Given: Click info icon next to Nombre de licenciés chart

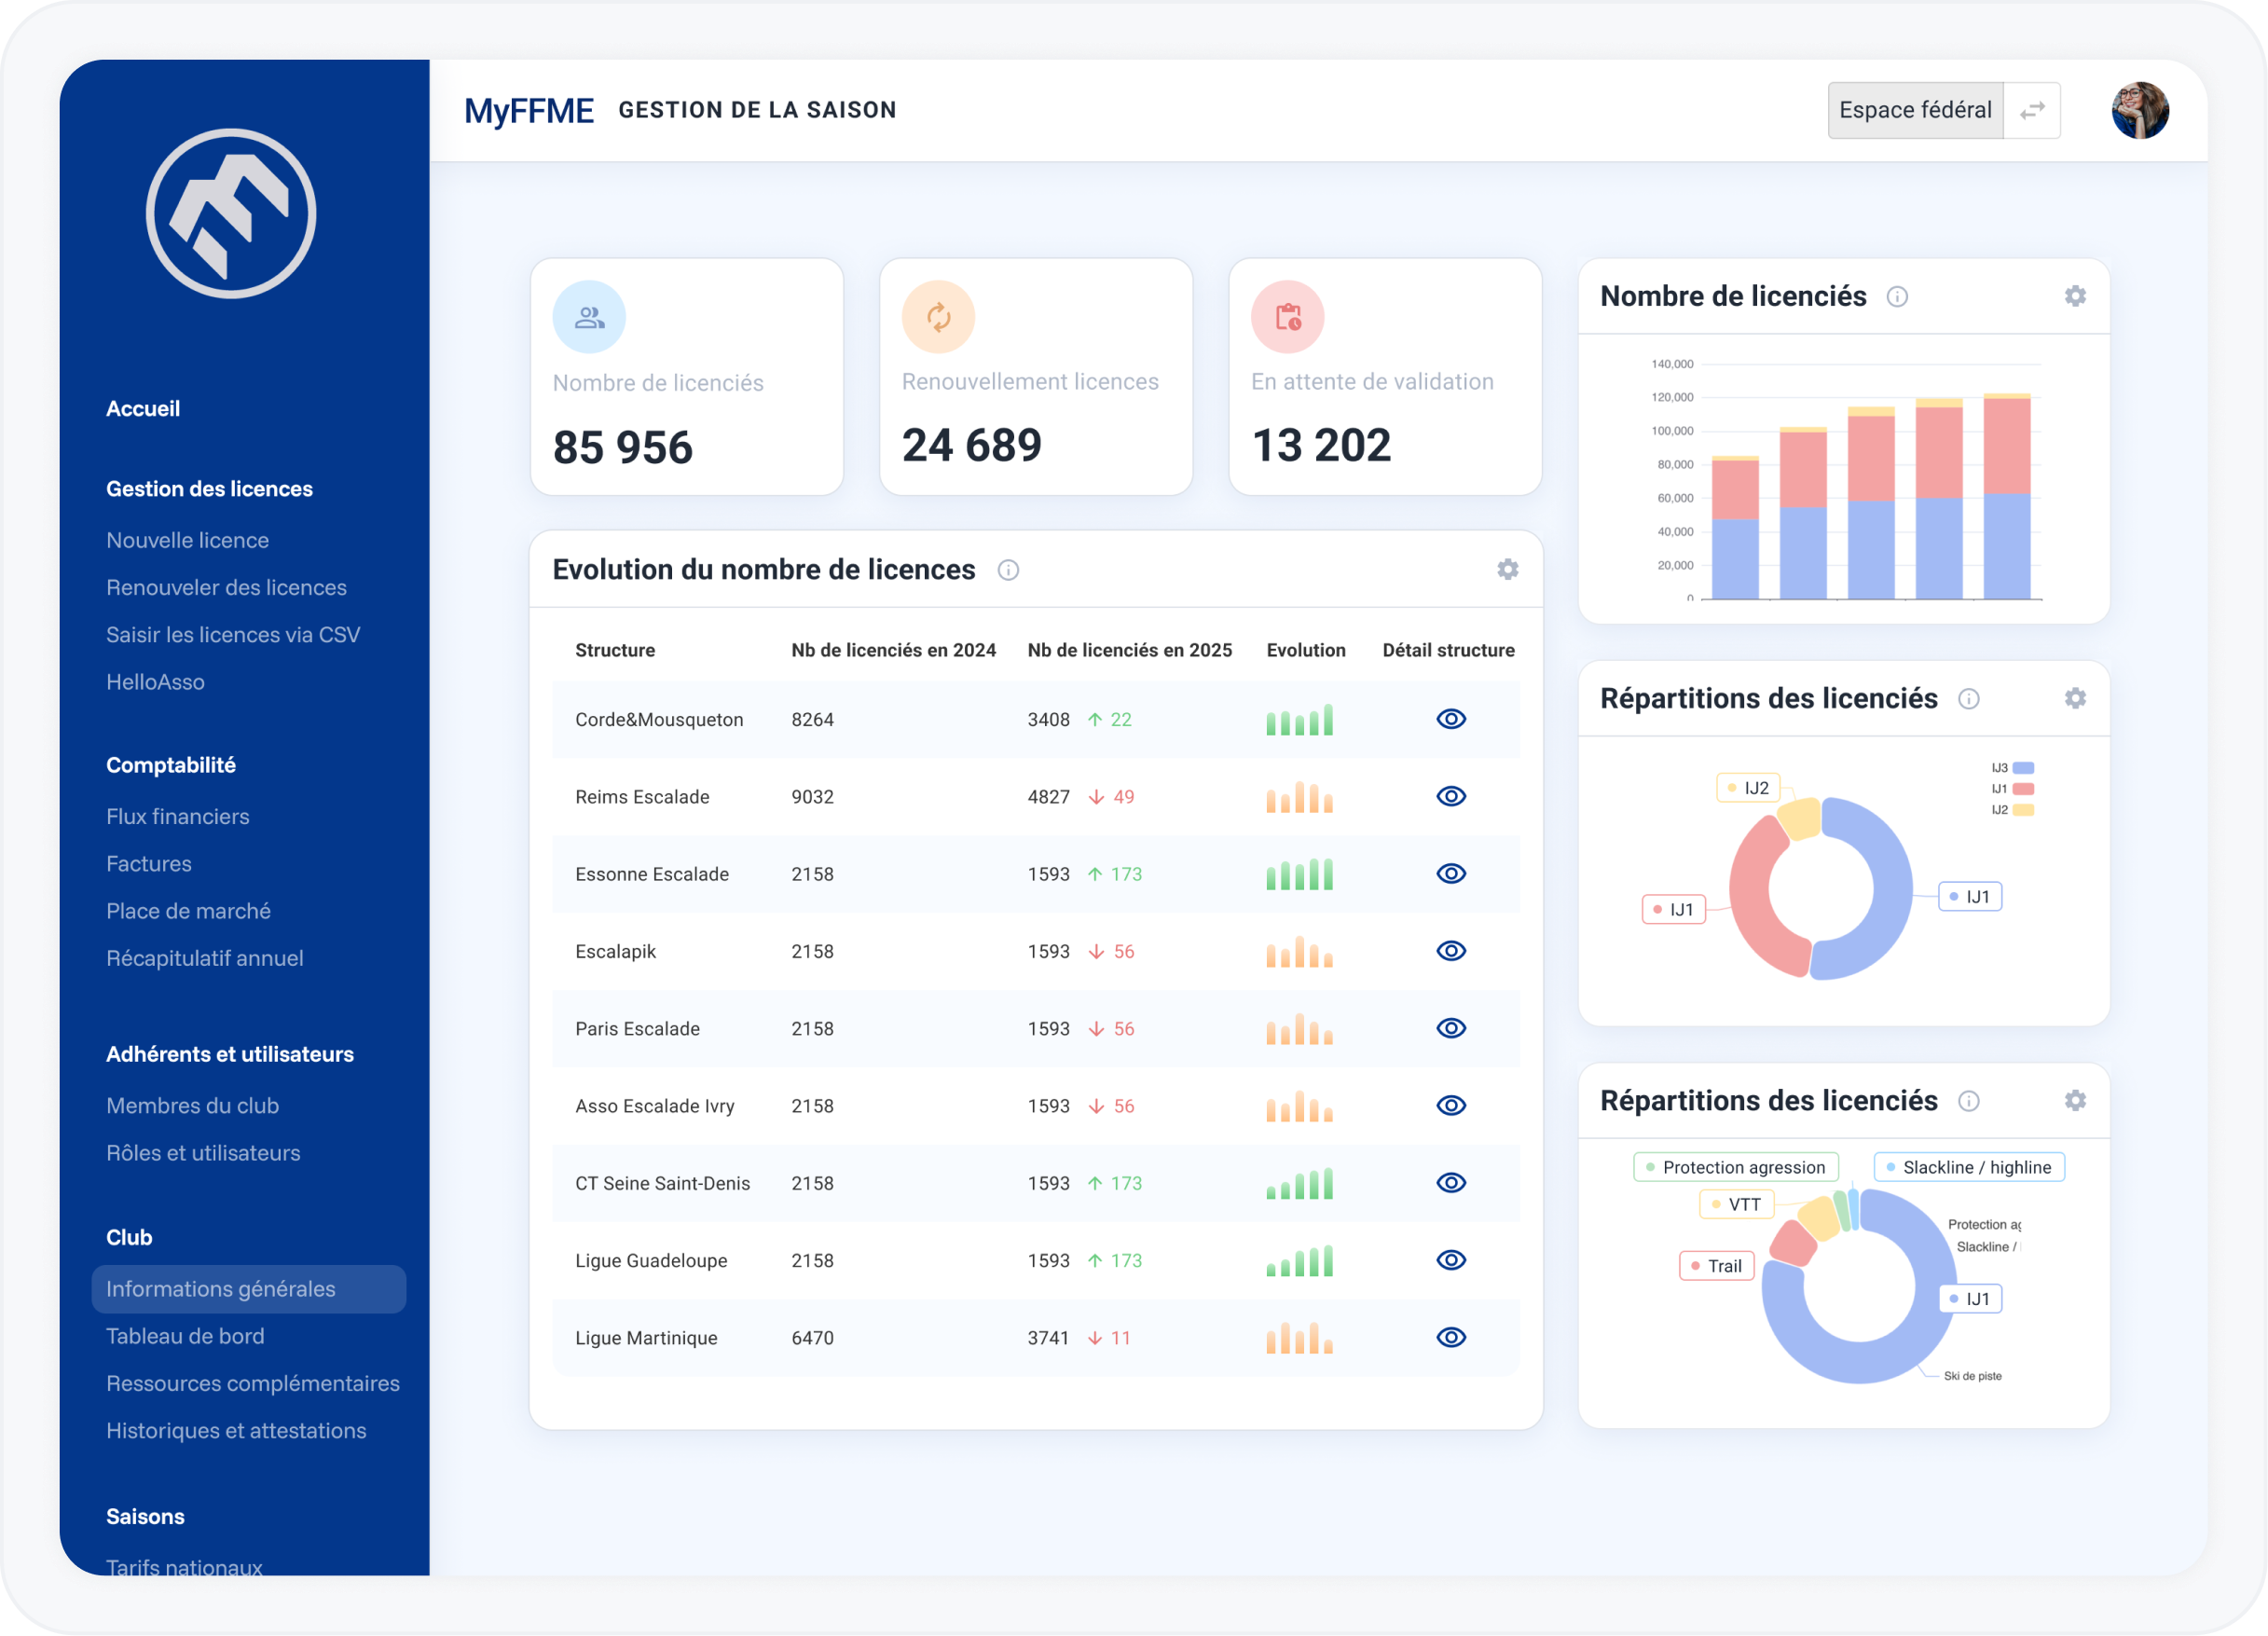Looking at the screenshot, I should pyautogui.click(x=1896, y=297).
